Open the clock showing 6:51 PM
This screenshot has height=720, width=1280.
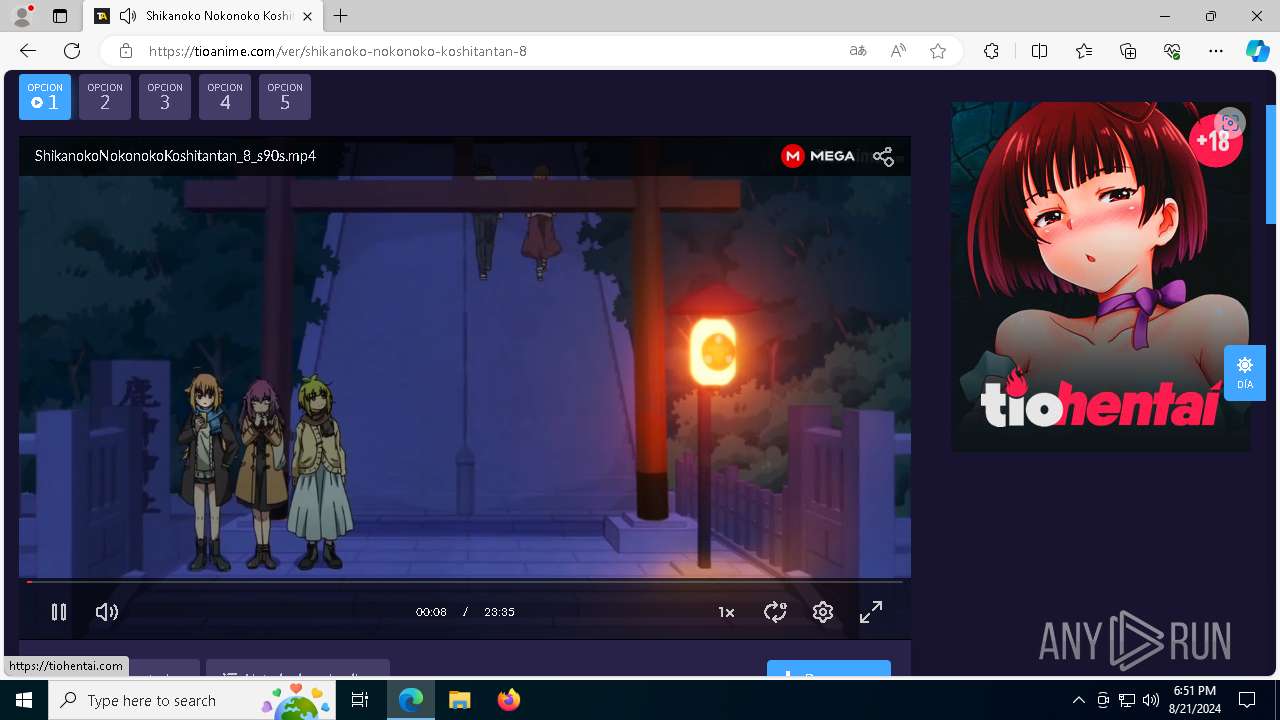(x=1195, y=700)
